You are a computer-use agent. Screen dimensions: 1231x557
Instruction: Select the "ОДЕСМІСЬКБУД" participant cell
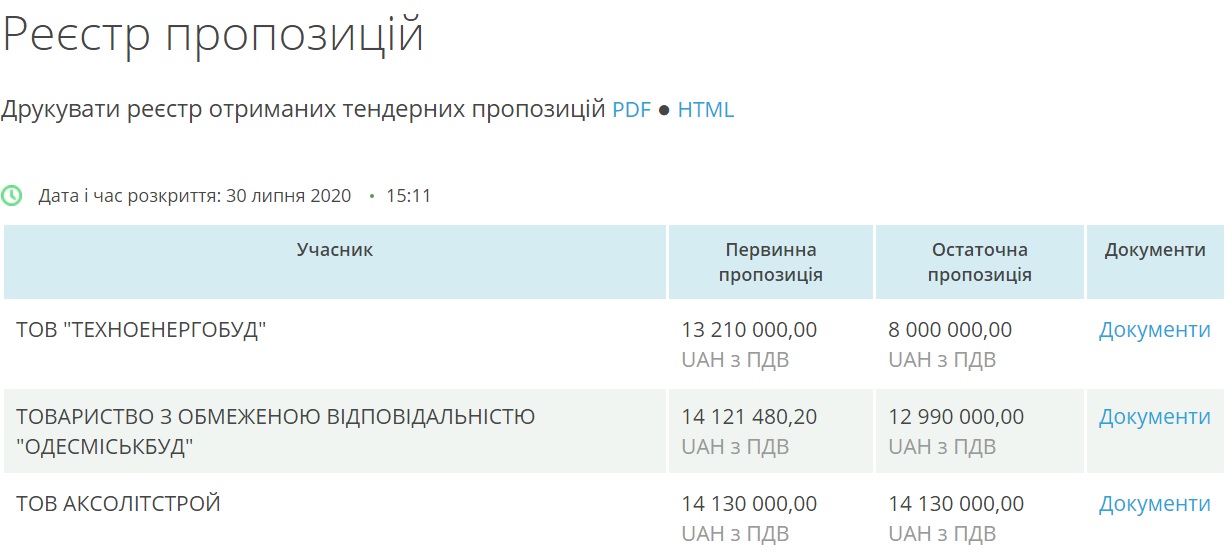pyautogui.click(x=335, y=431)
